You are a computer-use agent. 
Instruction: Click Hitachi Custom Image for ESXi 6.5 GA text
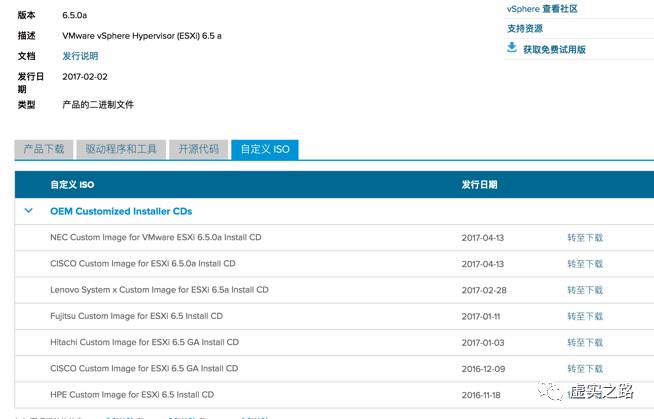coord(144,342)
